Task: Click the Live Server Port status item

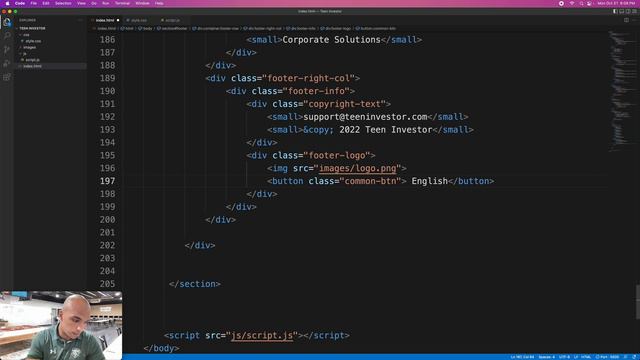Action: tap(608, 357)
